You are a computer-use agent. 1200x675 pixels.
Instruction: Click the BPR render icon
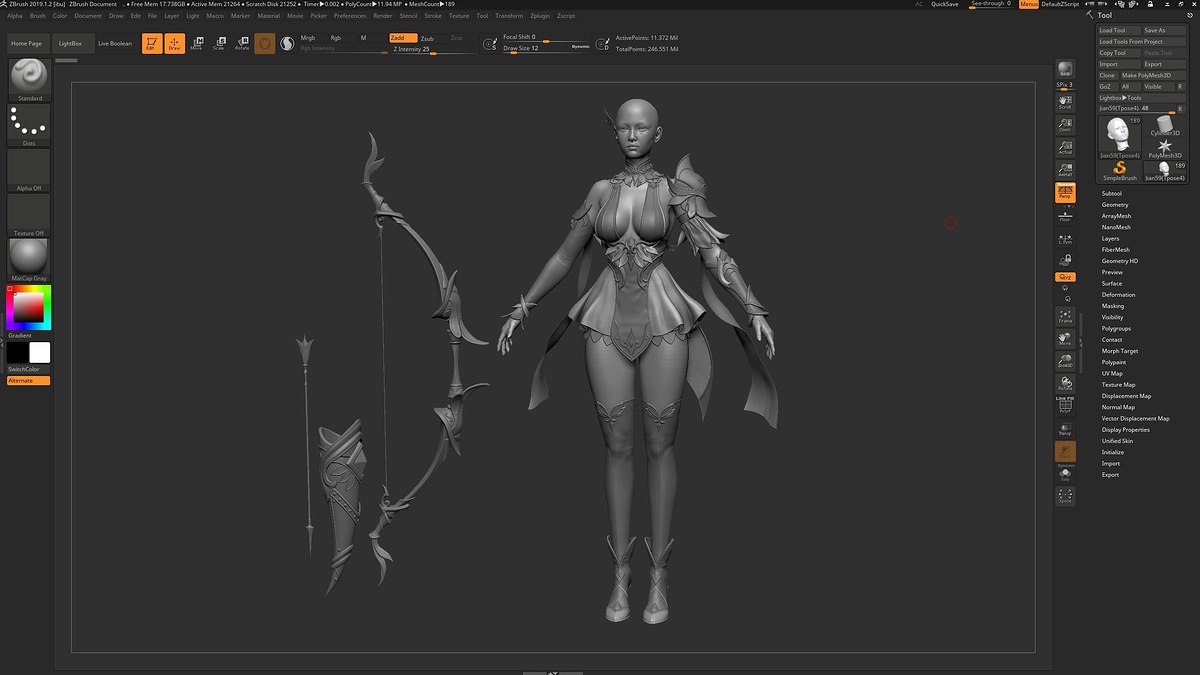(x=1066, y=69)
